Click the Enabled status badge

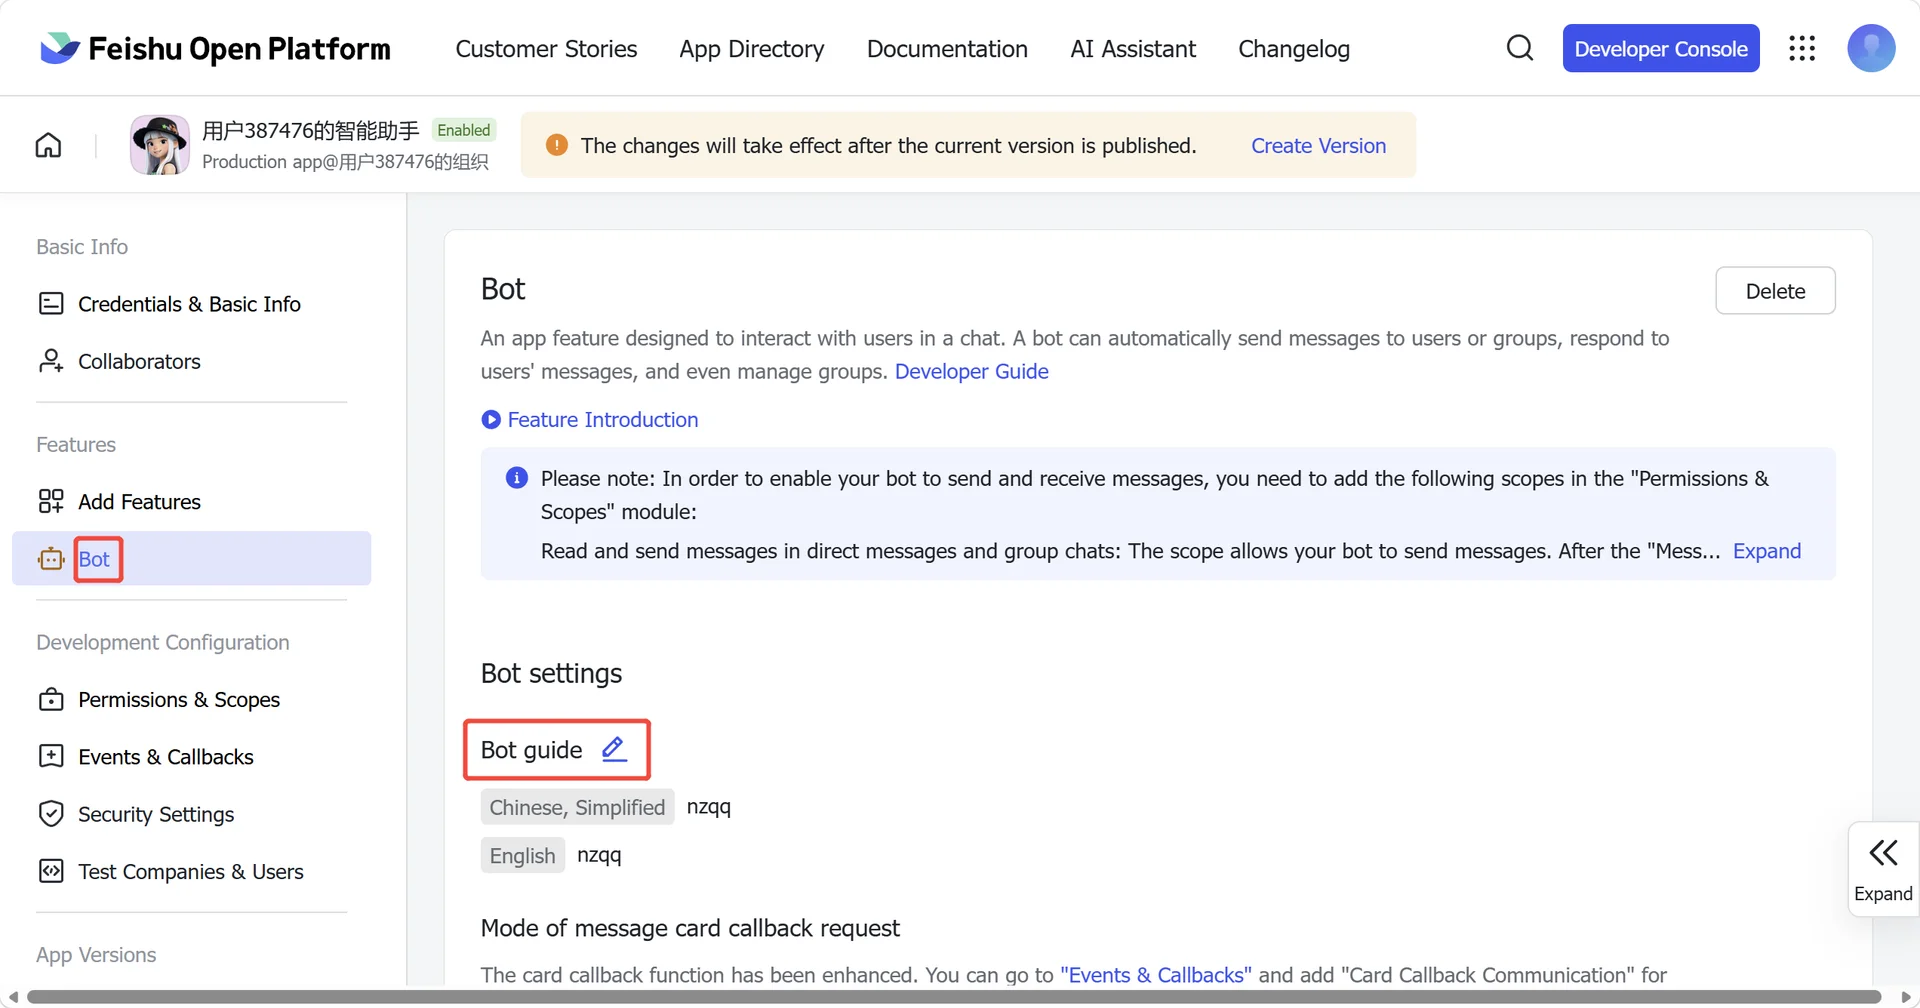tap(464, 130)
